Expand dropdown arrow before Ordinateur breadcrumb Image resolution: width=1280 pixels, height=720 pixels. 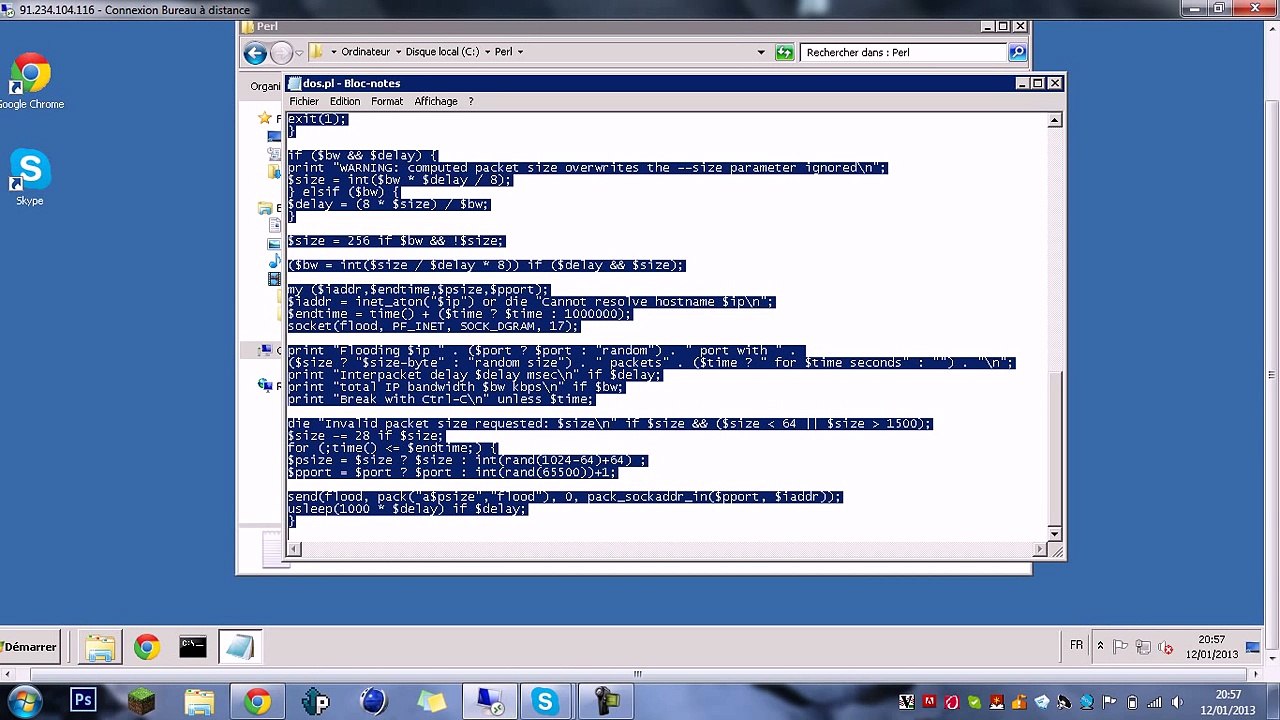(x=332, y=52)
